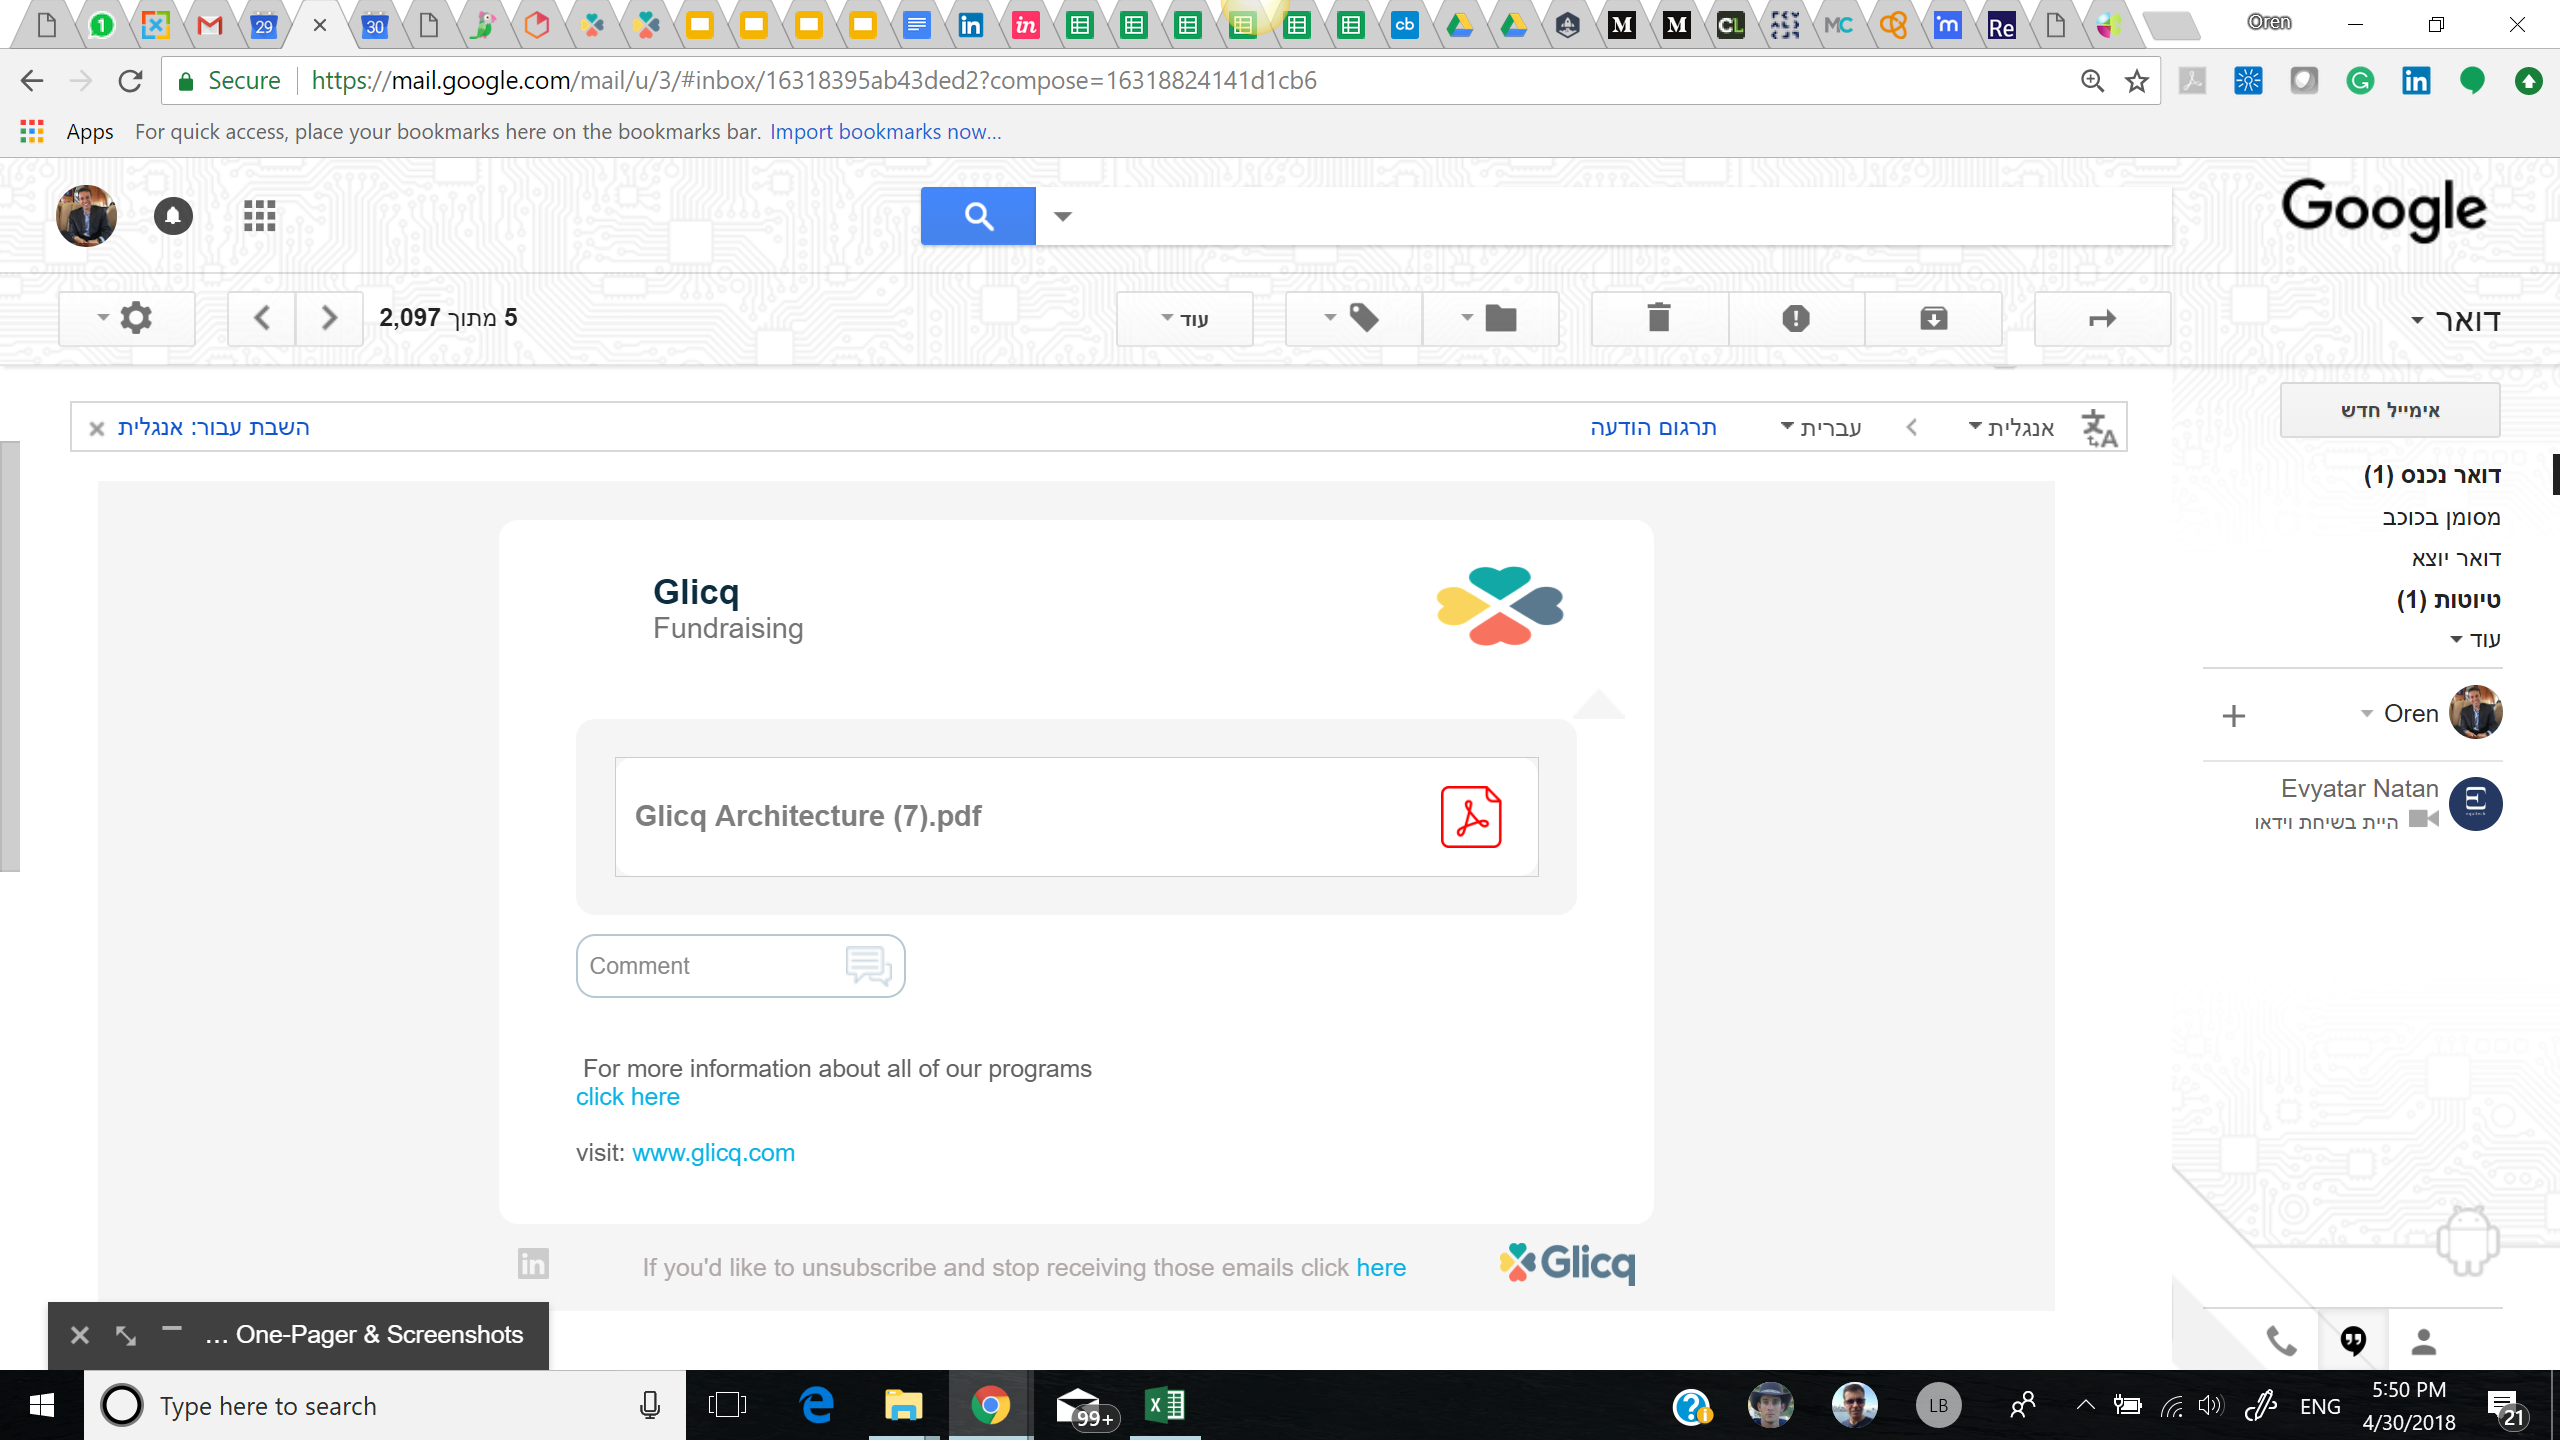Click the notifications bell icon
Viewport: 2560px width, 1440px height.
(173, 216)
